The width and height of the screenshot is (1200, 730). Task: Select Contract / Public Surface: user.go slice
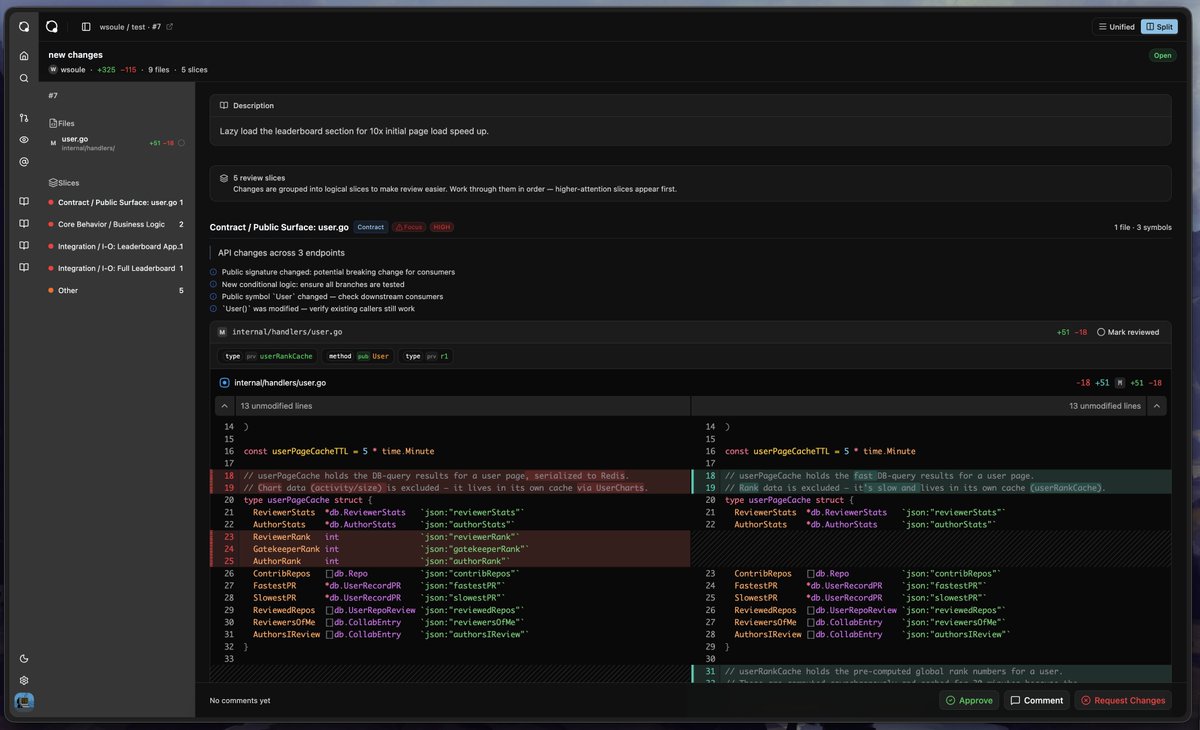pos(115,203)
